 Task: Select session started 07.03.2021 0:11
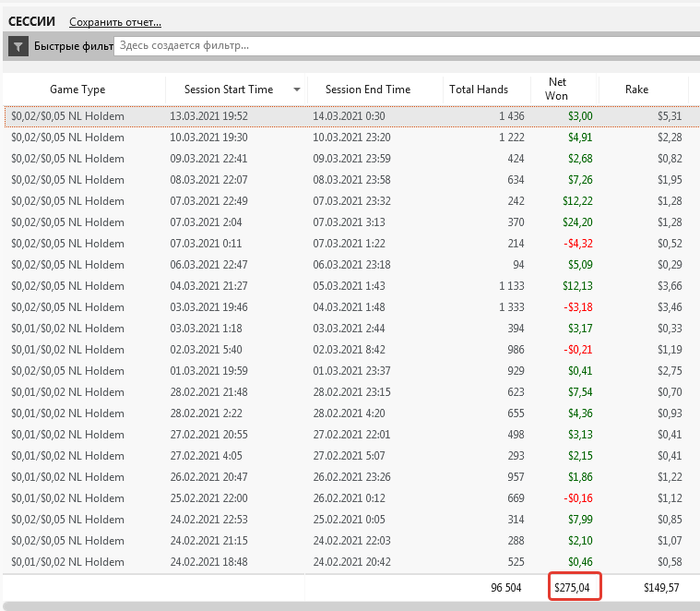point(352,244)
